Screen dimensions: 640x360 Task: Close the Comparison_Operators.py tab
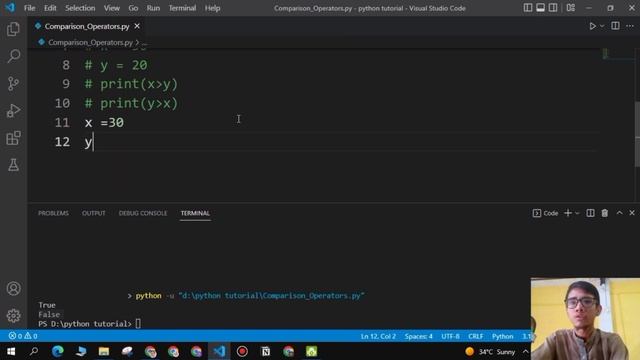[137, 26]
